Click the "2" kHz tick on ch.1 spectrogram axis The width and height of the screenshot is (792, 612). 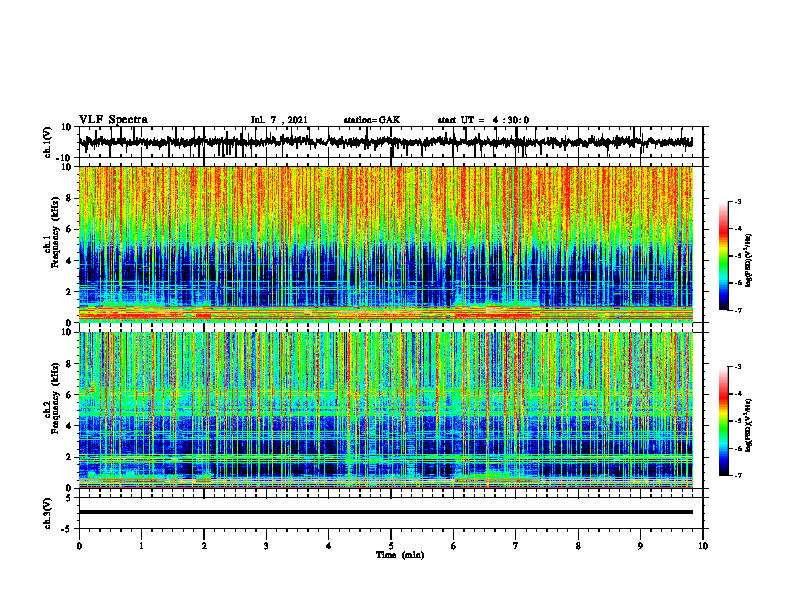pyautogui.click(x=70, y=292)
